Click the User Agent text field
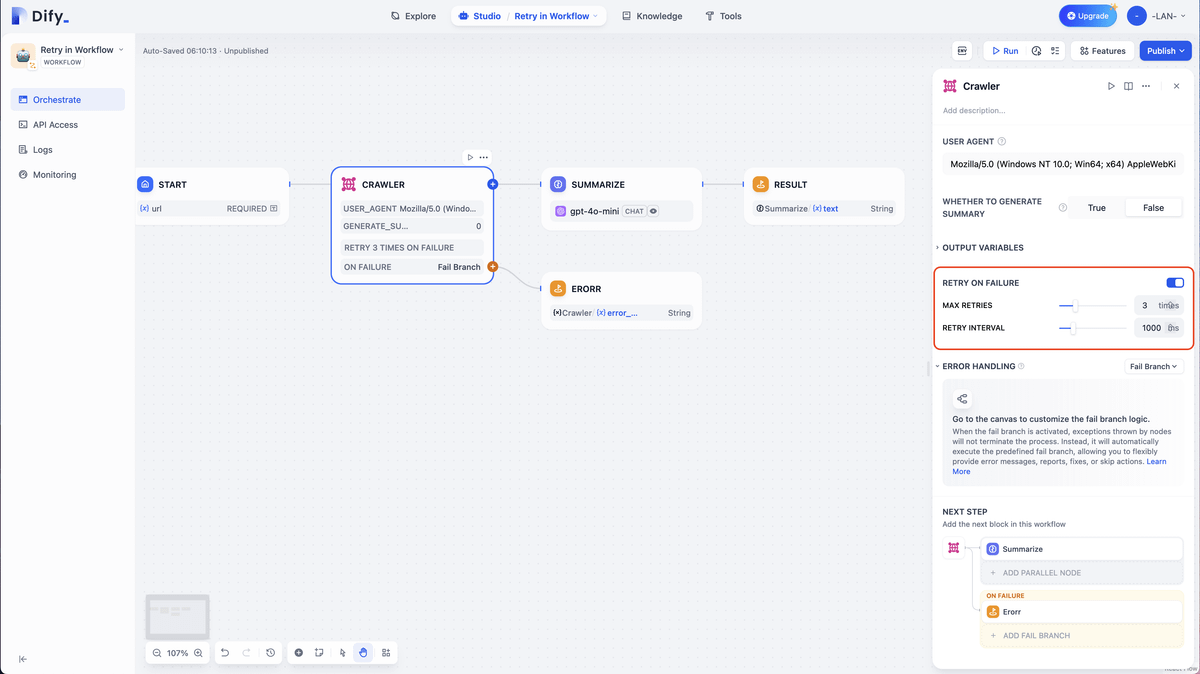The height and width of the screenshot is (674, 1200). pyautogui.click(x=1063, y=164)
